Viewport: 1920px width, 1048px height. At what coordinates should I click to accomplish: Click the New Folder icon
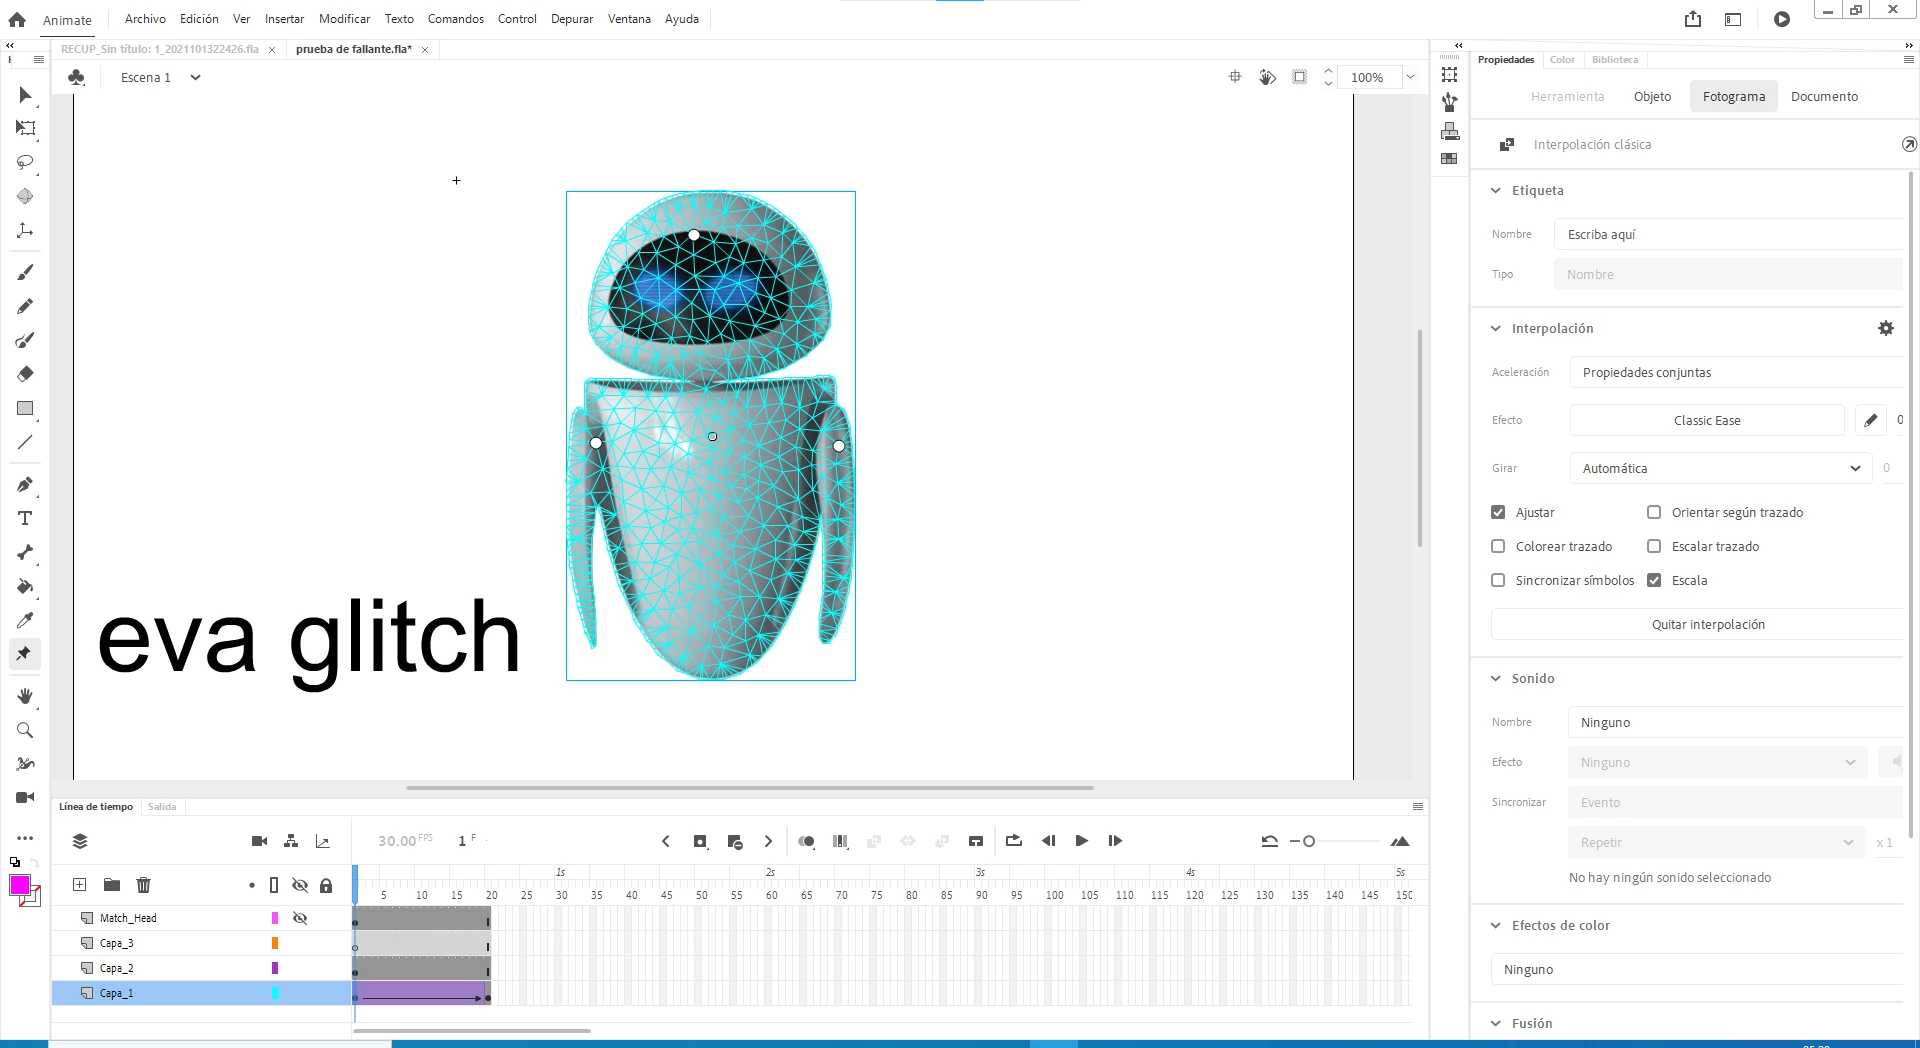coord(112,885)
